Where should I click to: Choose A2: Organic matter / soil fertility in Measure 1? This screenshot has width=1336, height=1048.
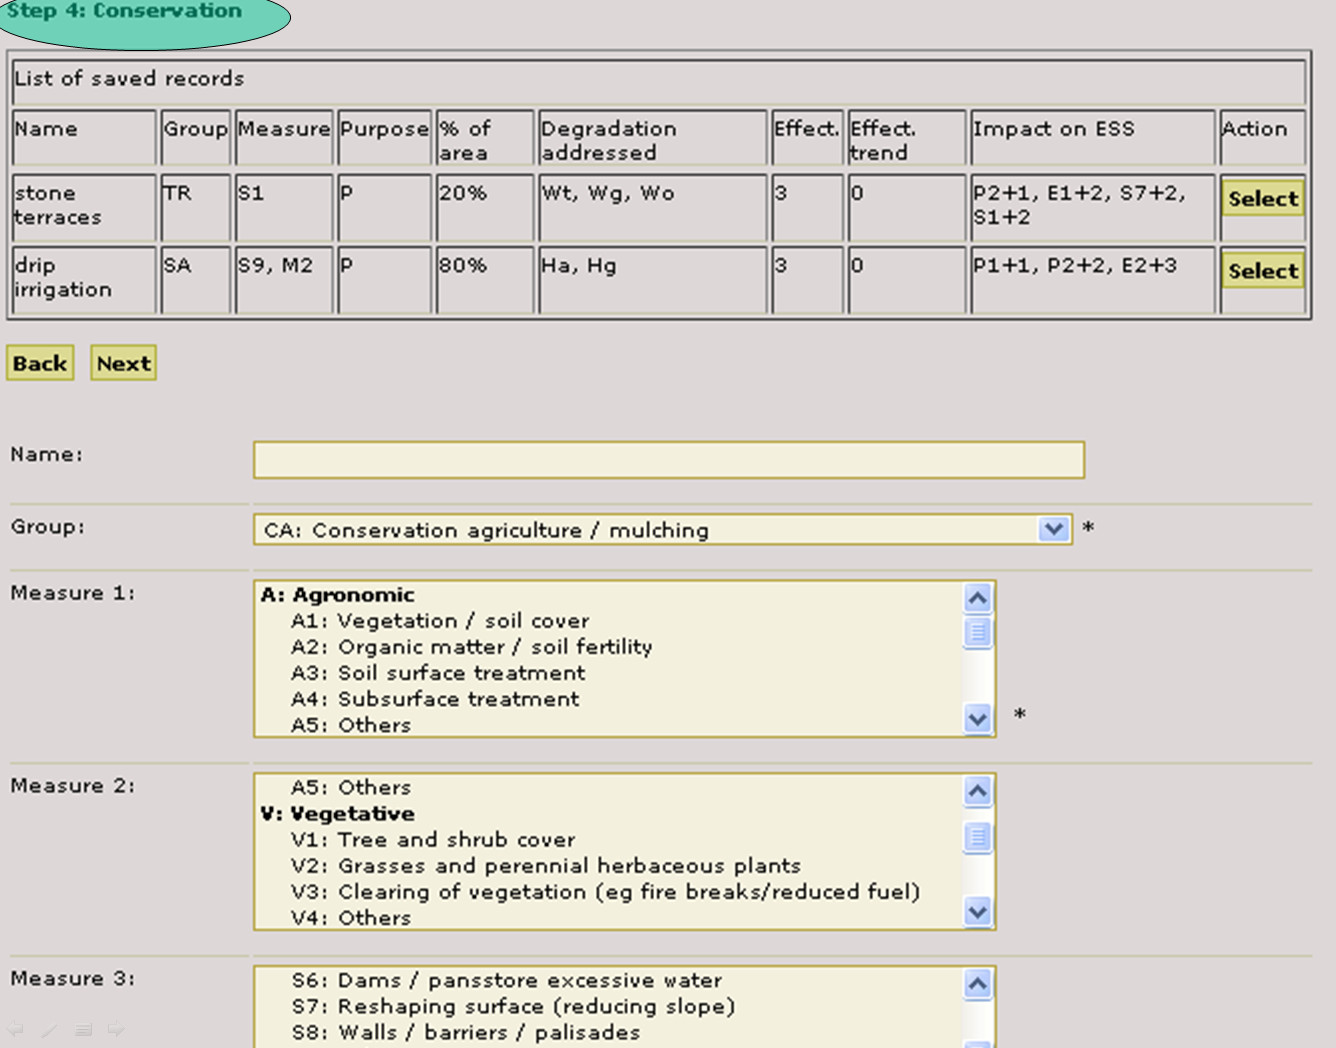471,647
